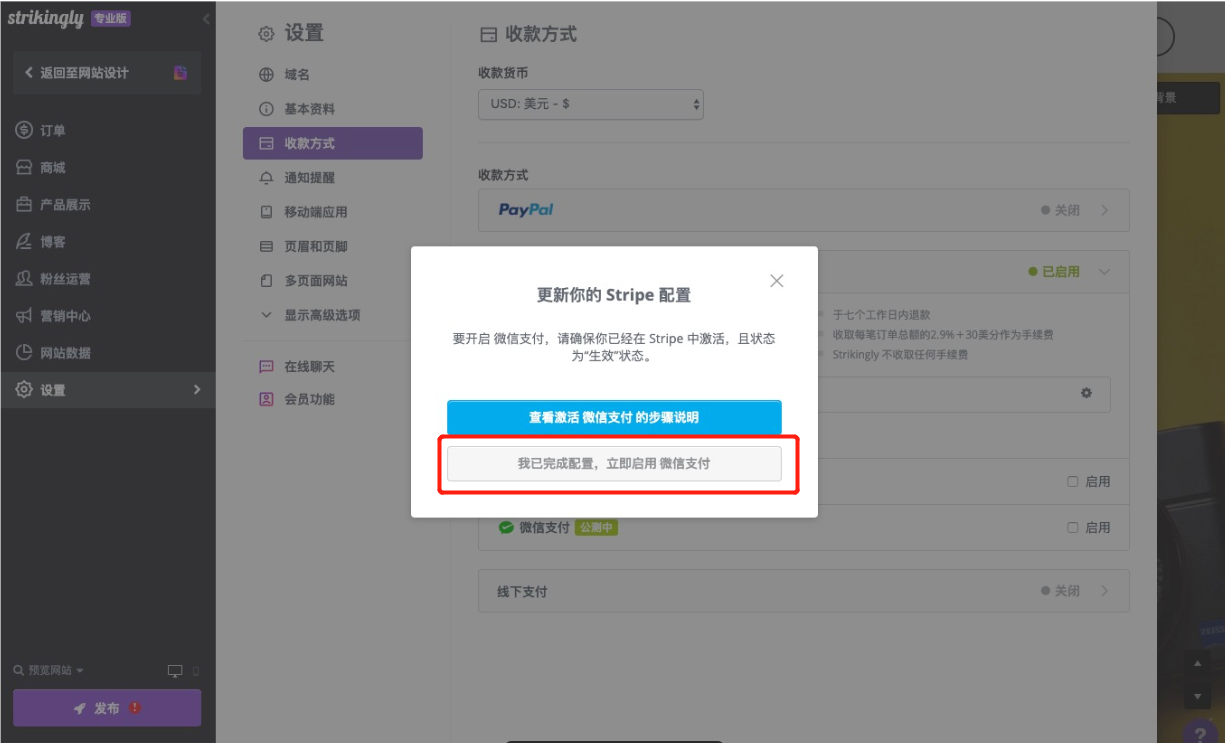Click the 域名 globe icon
1225x743 pixels.
point(266,75)
